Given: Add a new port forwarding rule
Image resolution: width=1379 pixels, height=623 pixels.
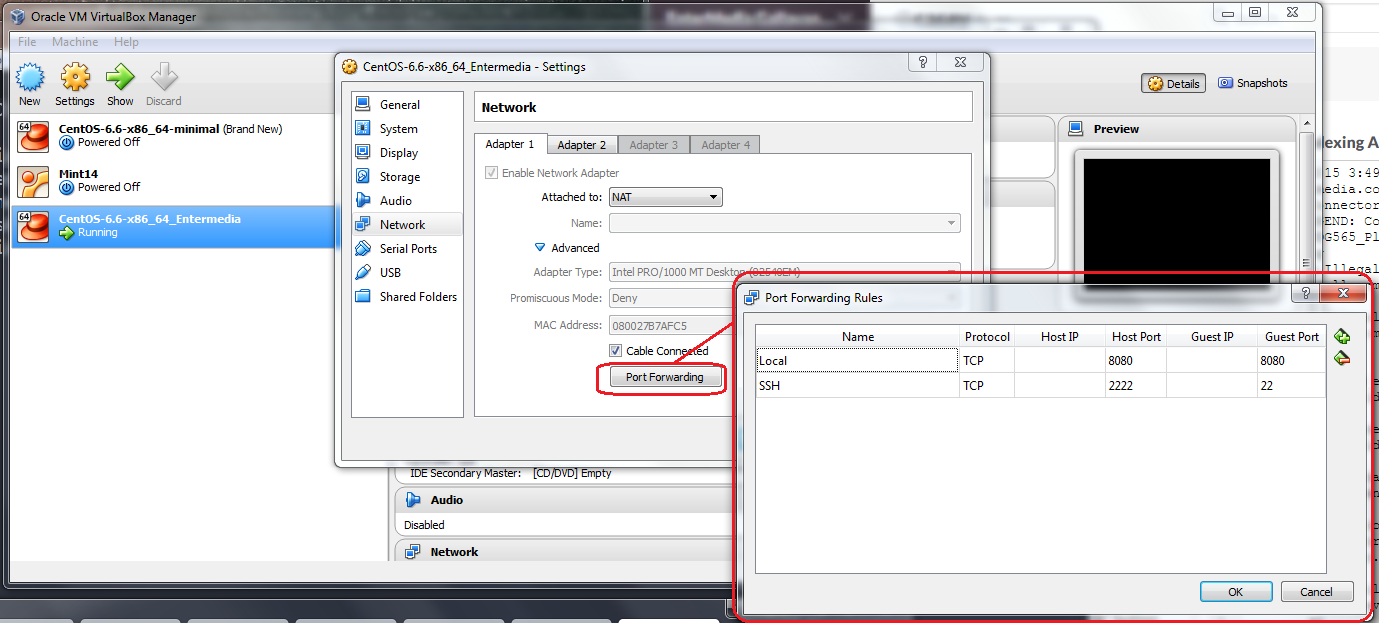Looking at the screenshot, I should pyautogui.click(x=1342, y=337).
